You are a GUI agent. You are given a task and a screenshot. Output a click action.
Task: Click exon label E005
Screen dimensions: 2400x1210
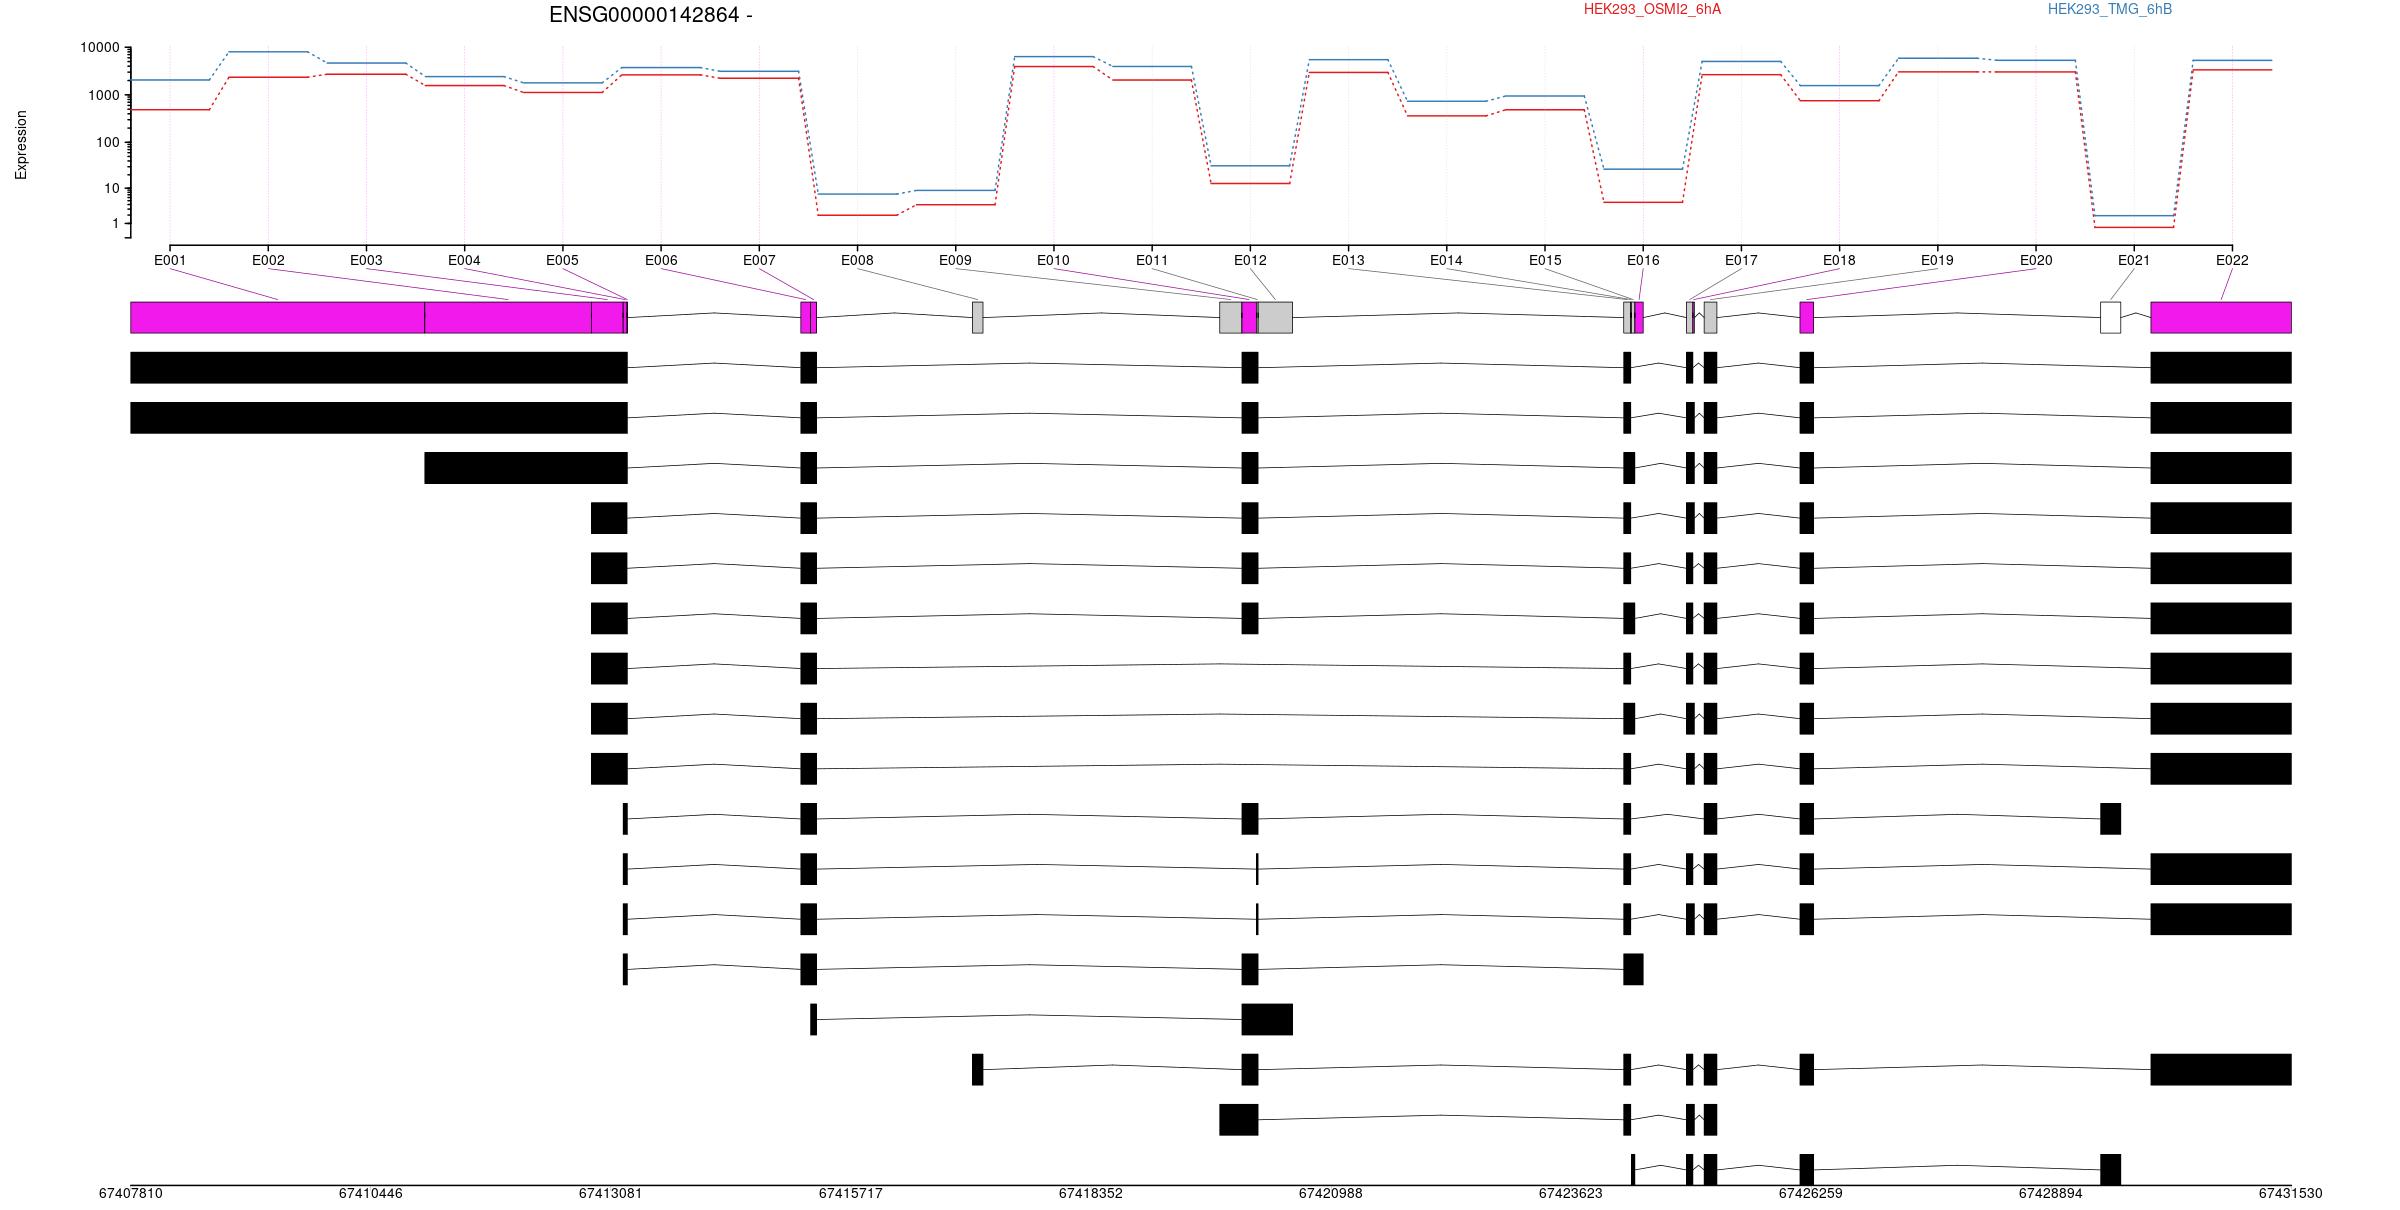[x=562, y=260]
